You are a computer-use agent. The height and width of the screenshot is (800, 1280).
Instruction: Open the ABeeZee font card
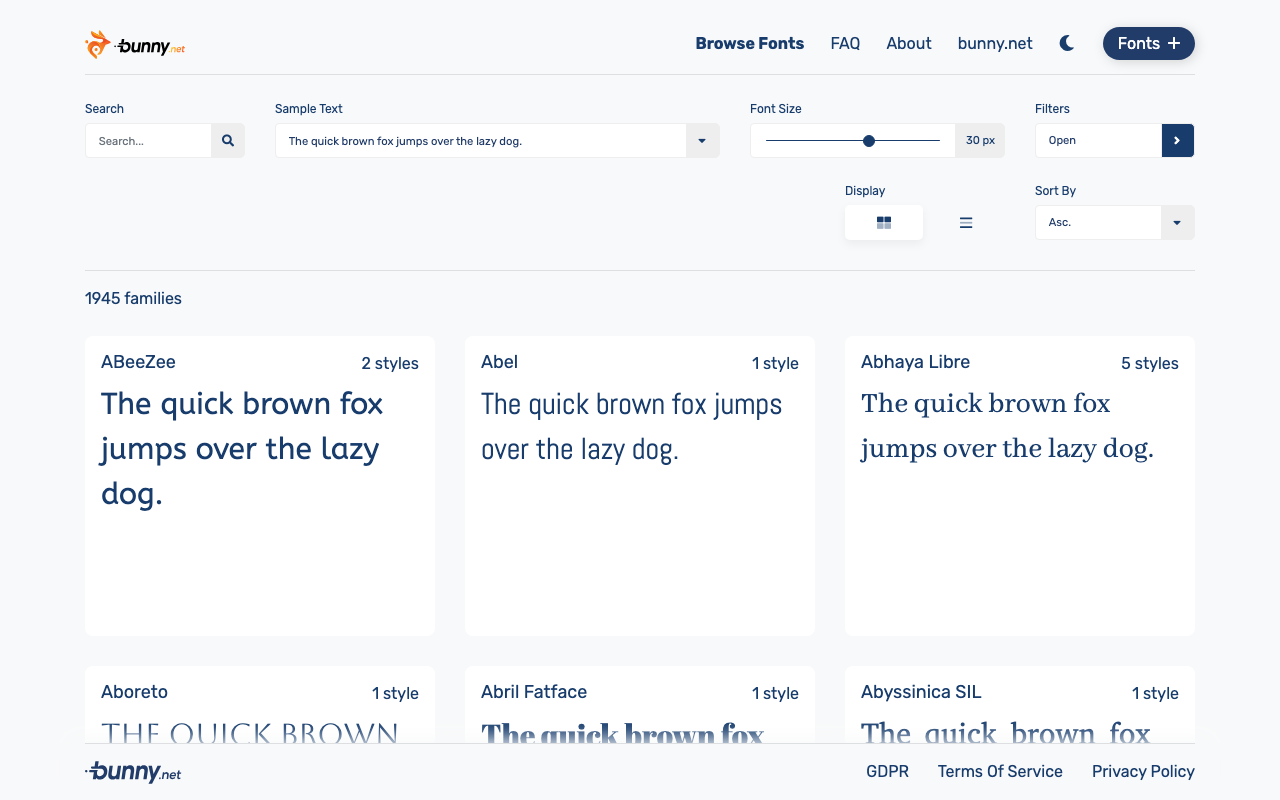pyautogui.click(x=260, y=486)
